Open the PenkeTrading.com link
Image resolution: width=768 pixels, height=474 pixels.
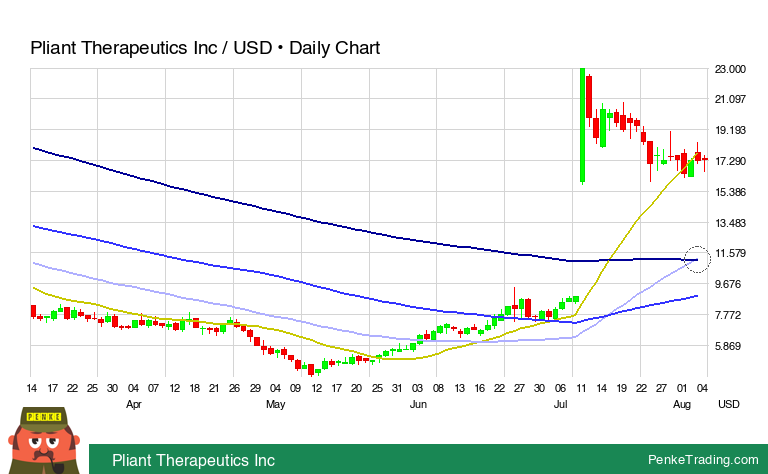click(703, 459)
